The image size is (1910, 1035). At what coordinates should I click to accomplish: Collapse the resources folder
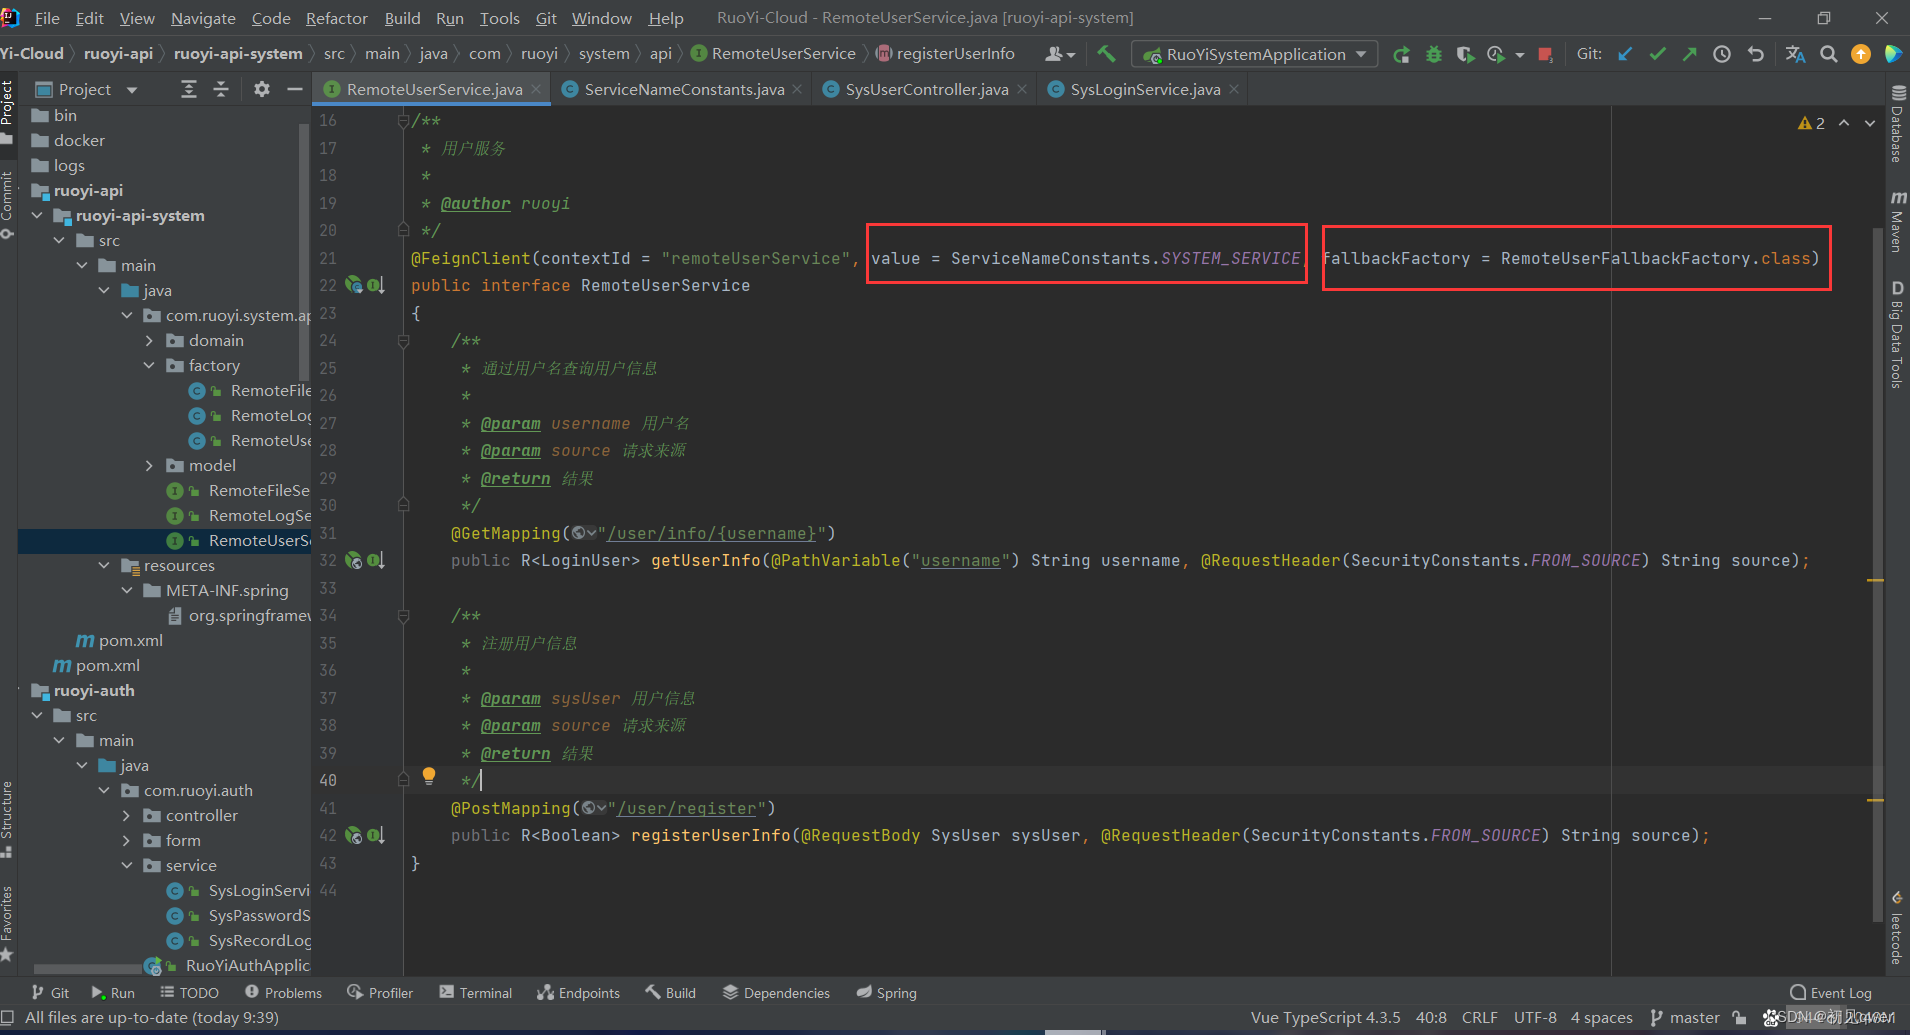click(104, 565)
